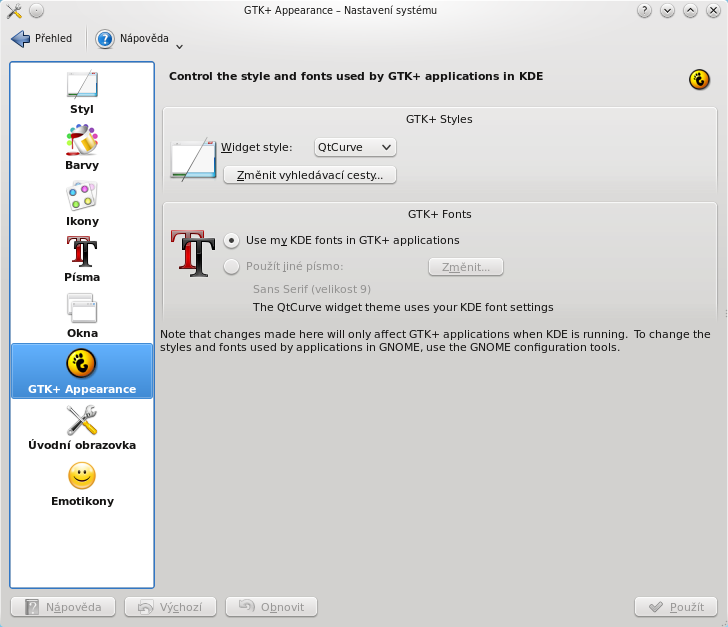Maximize the window using titlebar up arrow

(x=690, y=10)
